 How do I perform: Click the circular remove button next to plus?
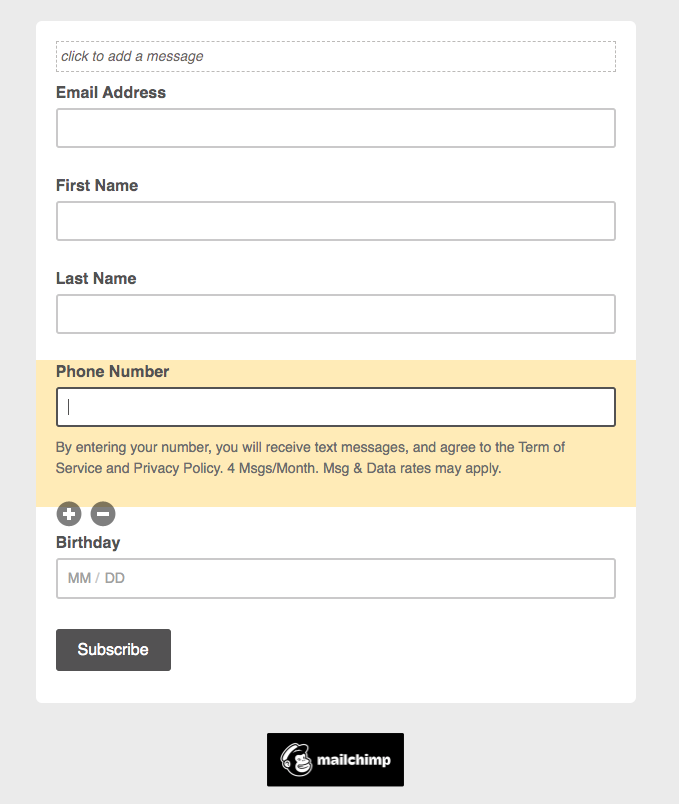pyautogui.click(x=102, y=513)
